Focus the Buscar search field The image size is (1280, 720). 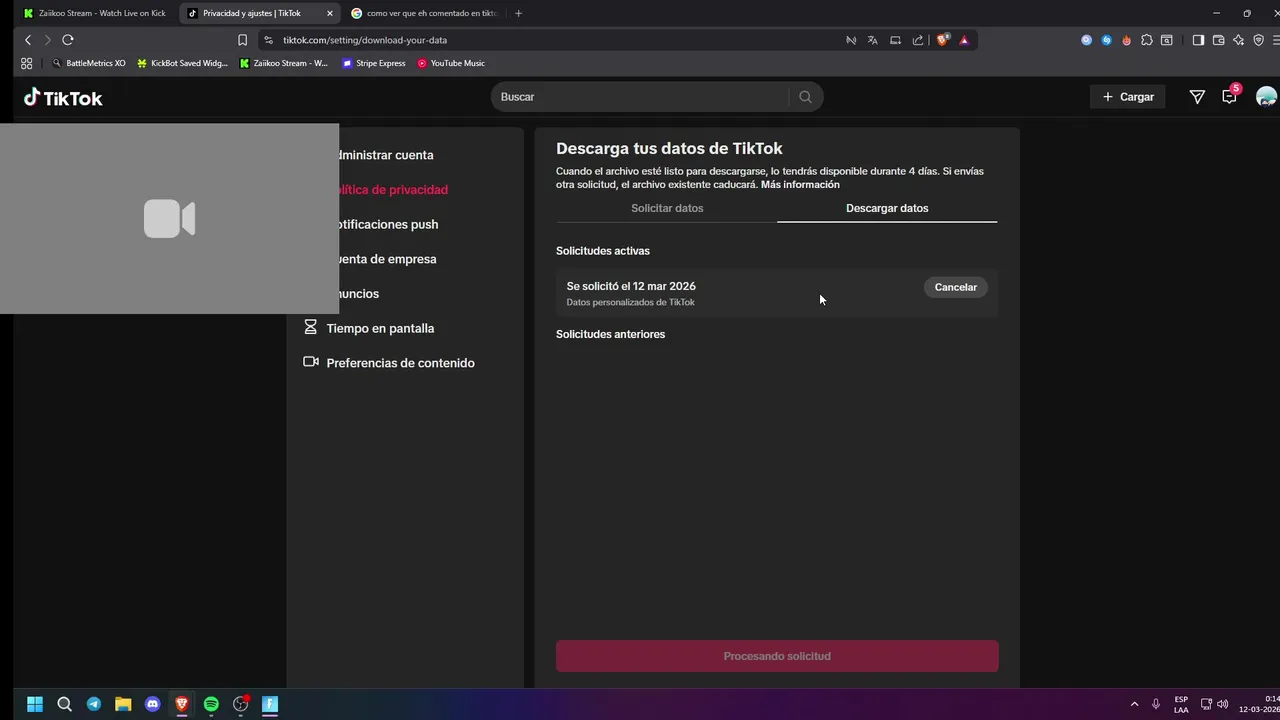coord(640,97)
